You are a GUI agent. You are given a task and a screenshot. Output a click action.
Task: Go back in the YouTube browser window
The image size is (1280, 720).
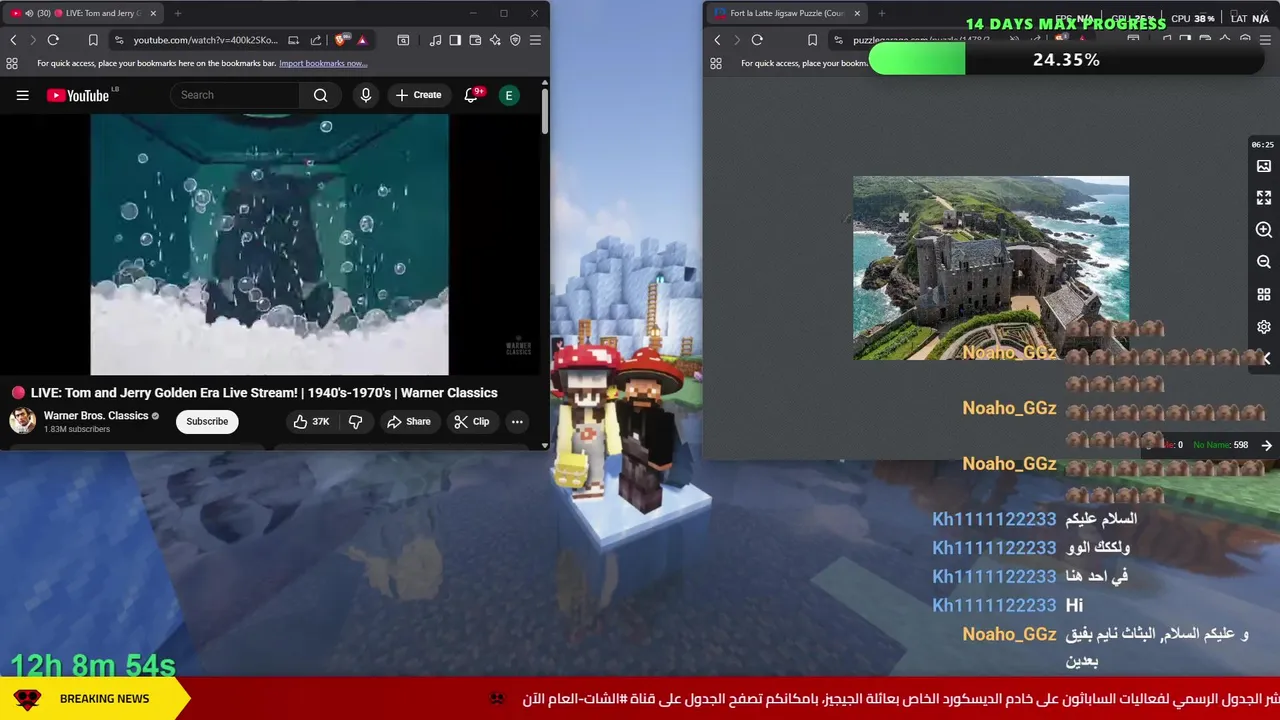(x=13, y=40)
